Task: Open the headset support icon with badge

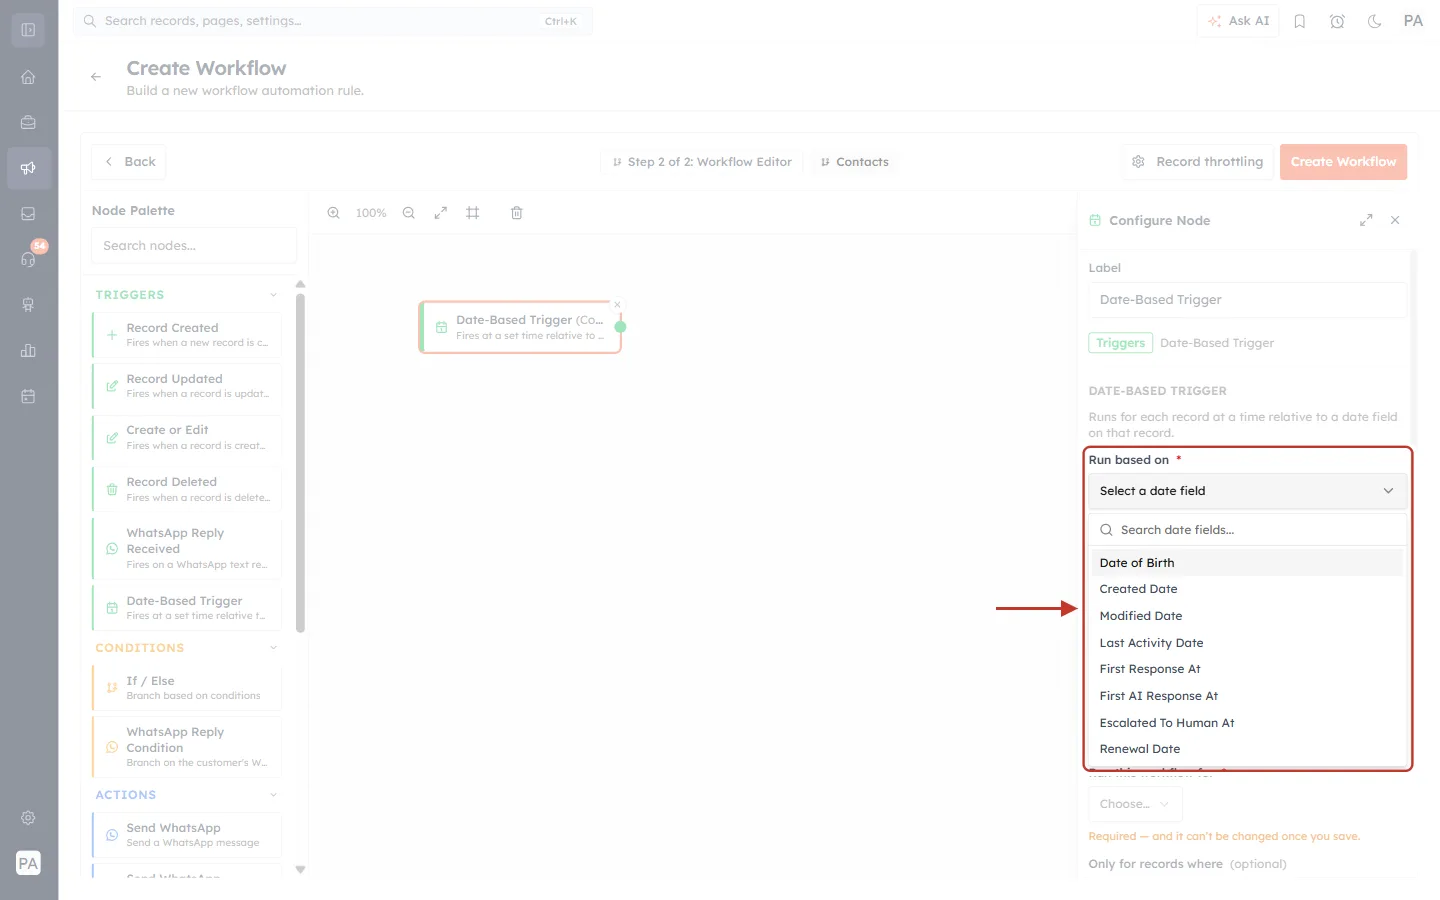Action: point(28,259)
